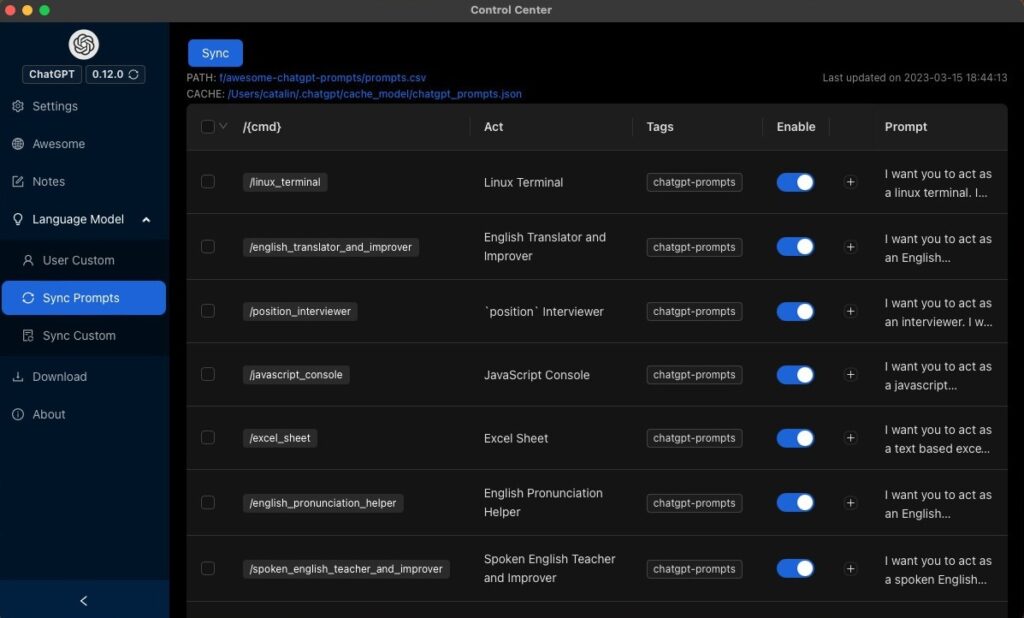
Task: Collapse the Language Model submenu chevron
Action: pos(146,220)
